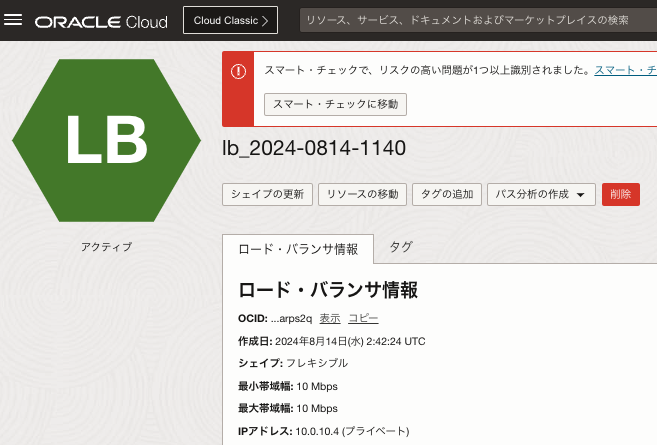Select the smart check risk warning message
Image resolution: width=657 pixels, height=445 pixels.
pos(427,70)
